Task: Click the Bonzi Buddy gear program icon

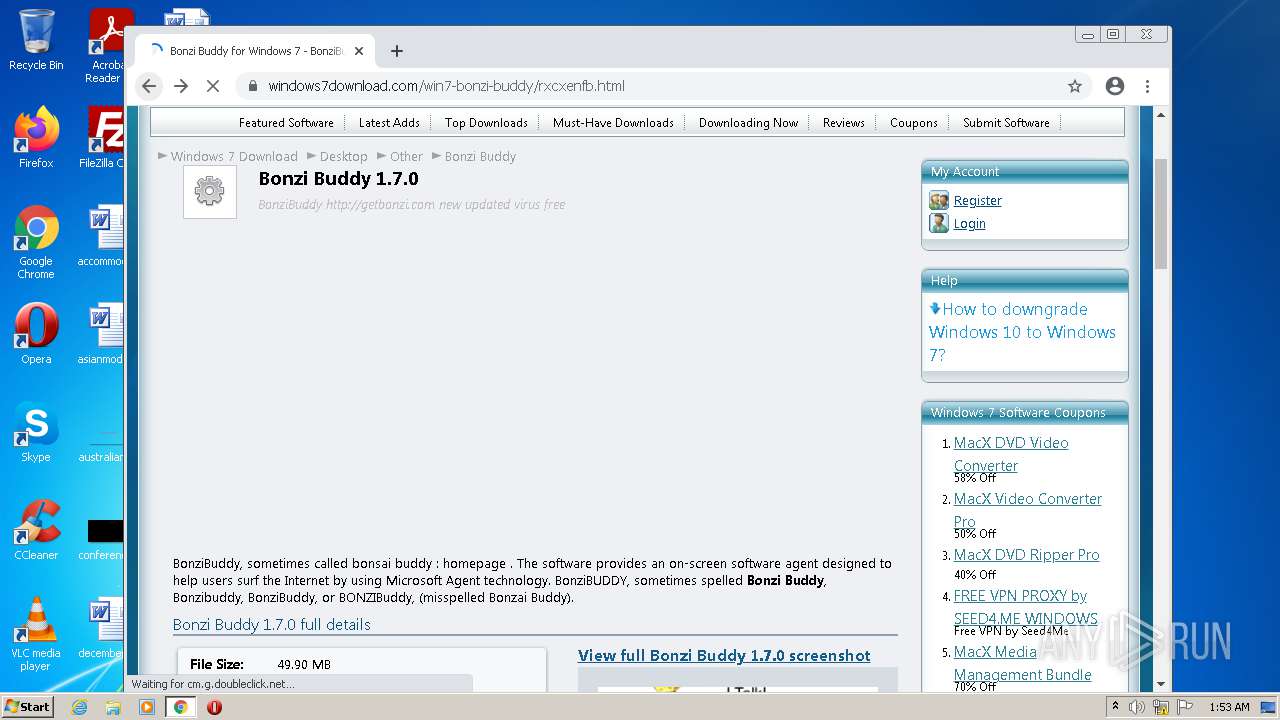Action: tap(210, 191)
